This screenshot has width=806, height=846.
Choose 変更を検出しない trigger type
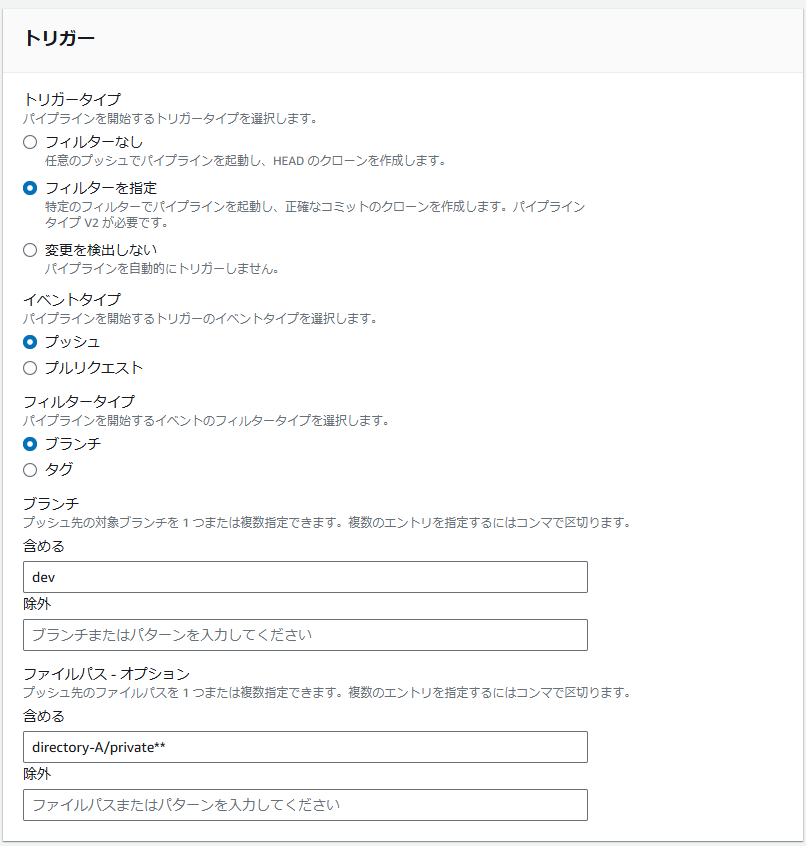coord(30,250)
